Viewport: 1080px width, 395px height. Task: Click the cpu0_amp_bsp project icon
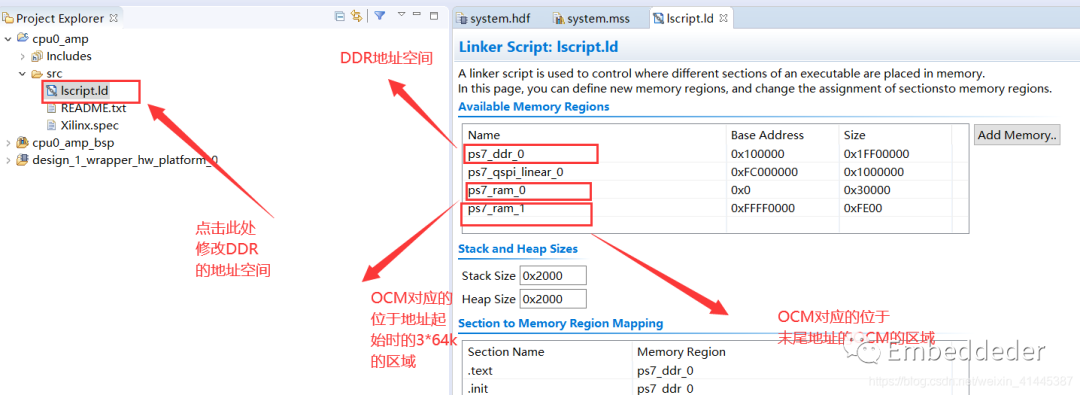pyautogui.click(x=23, y=143)
